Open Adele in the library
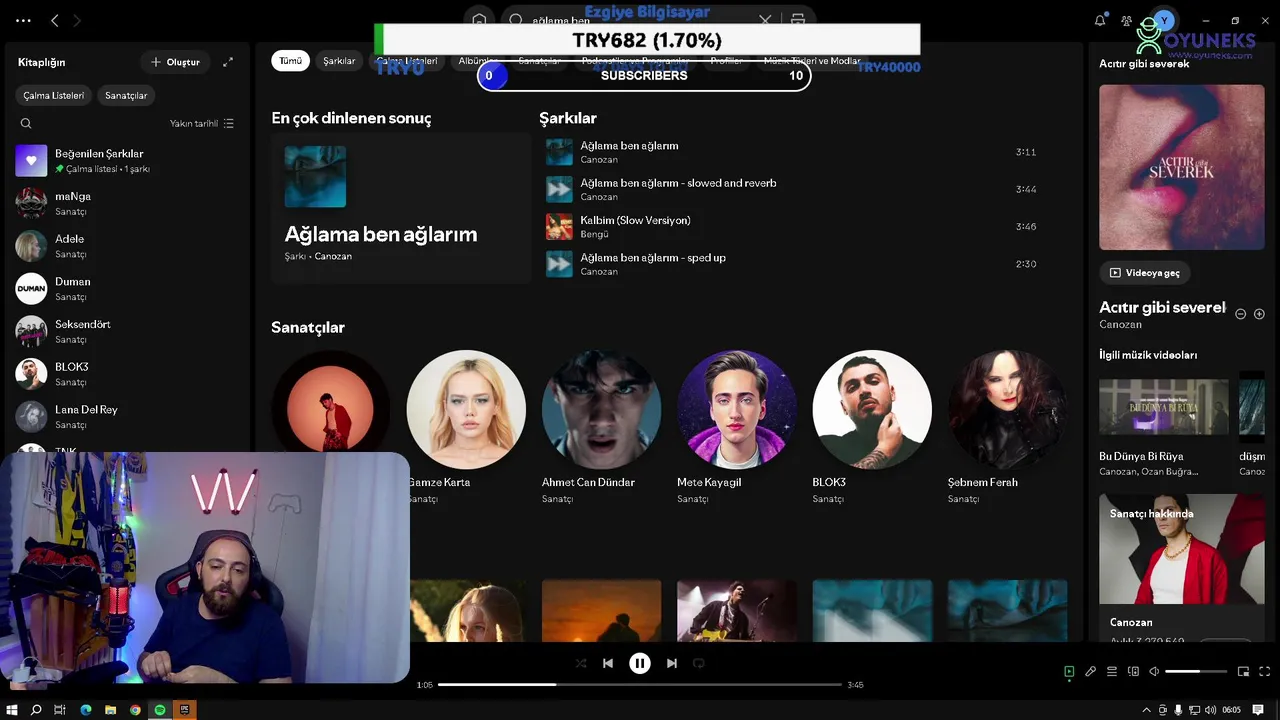Image resolution: width=1280 pixels, height=720 pixels. [x=127, y=246]
